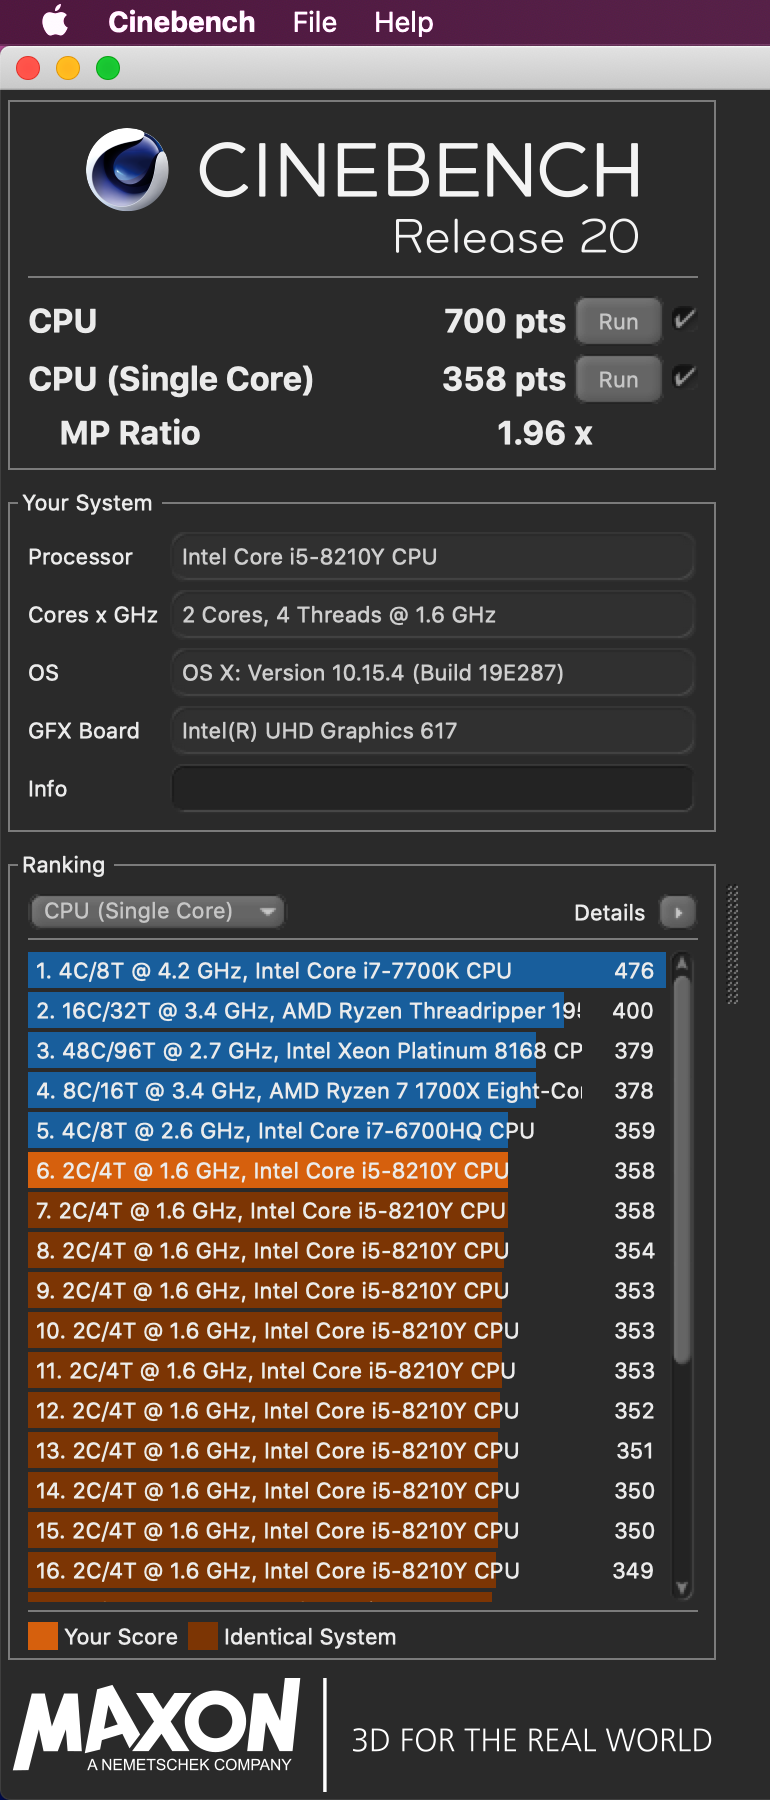Viewport: 770px width, 1800px height.
Task: Click the Cinebench sphere logo icon
Action: (127, 170)
